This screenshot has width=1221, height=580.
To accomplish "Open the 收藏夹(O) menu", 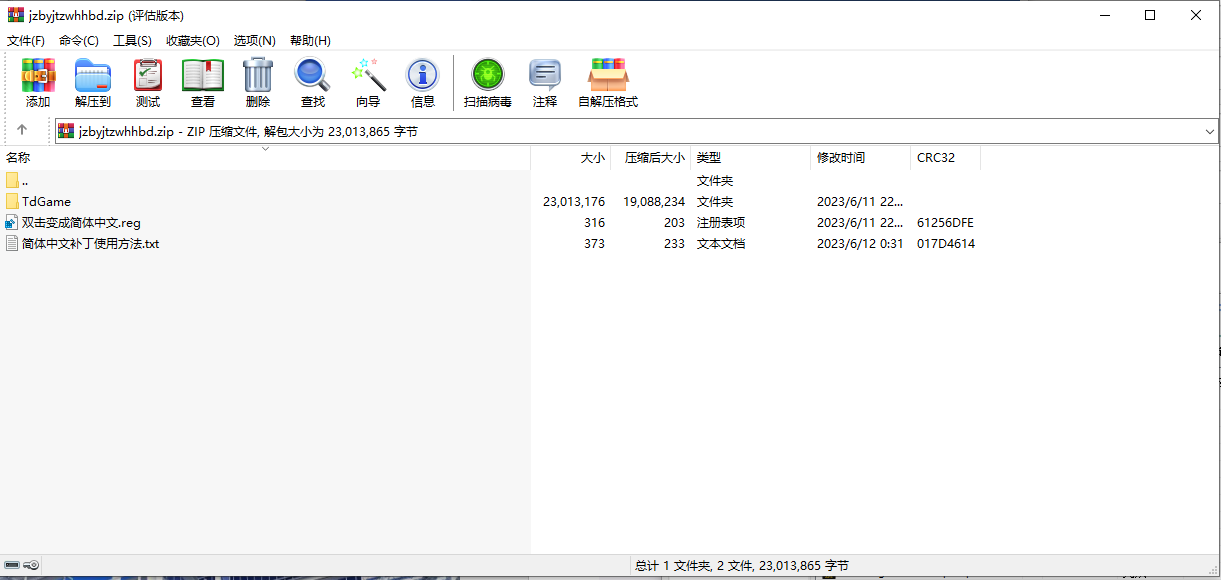I will pyautogui.click(x=193, y=40).
